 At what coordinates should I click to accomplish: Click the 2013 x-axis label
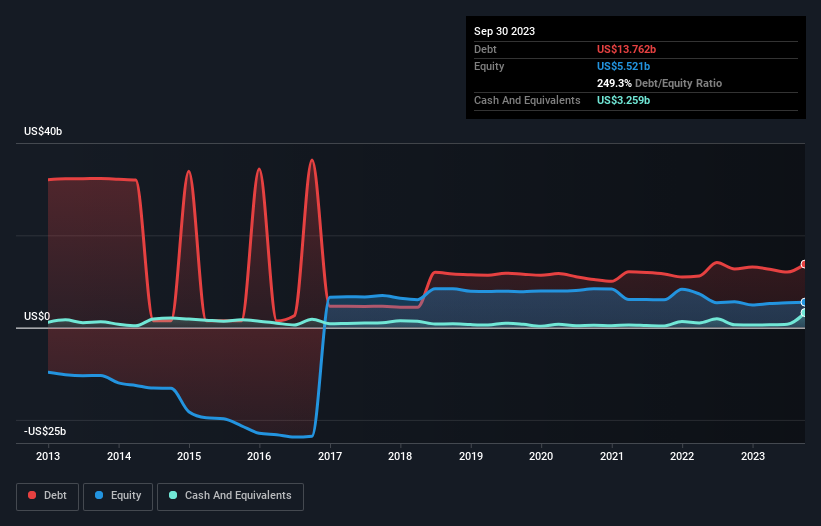(x=48, y=456)
